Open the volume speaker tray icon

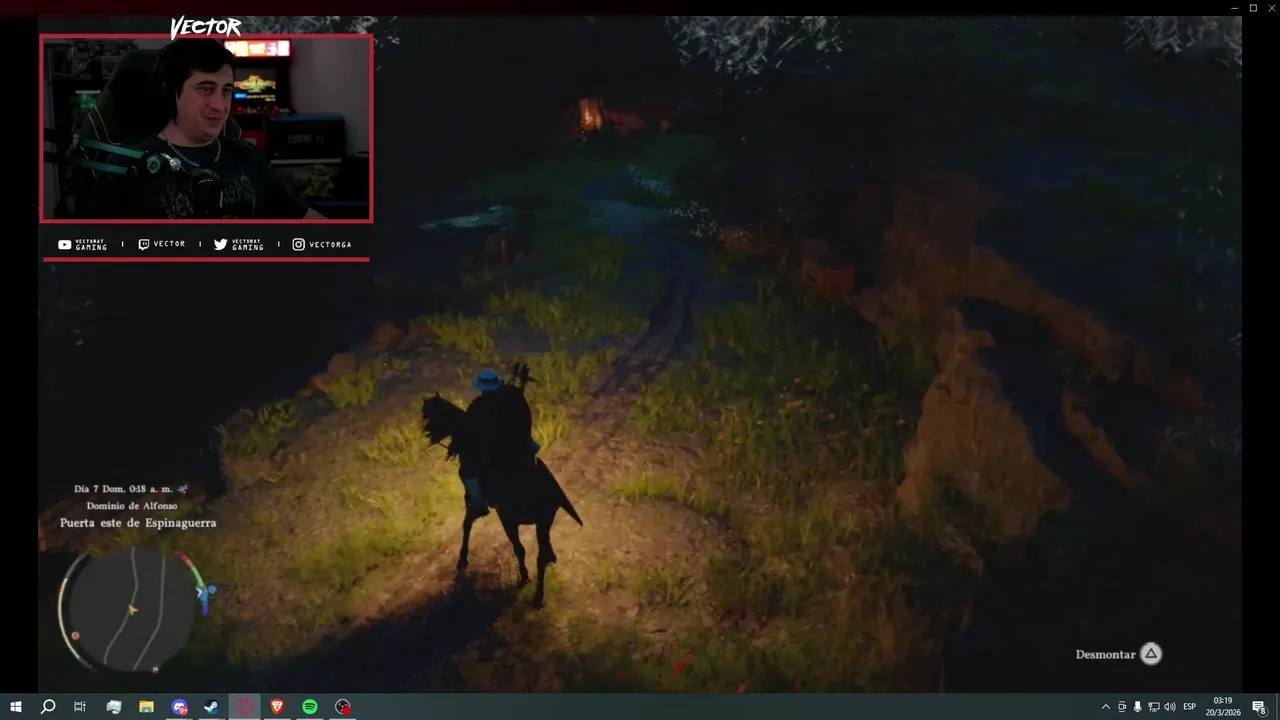coord(1169,707)
